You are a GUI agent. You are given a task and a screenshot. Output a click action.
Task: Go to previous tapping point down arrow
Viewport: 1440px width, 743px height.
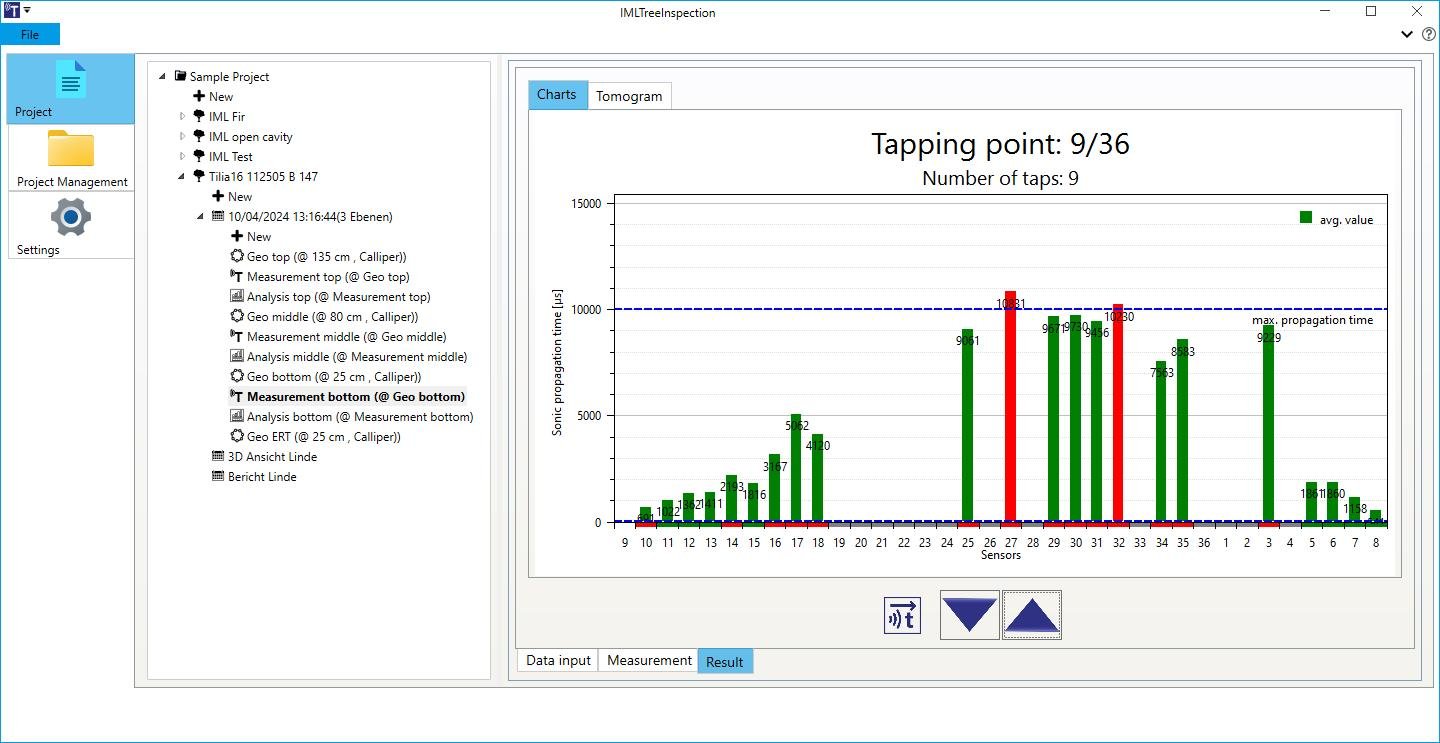969,615
